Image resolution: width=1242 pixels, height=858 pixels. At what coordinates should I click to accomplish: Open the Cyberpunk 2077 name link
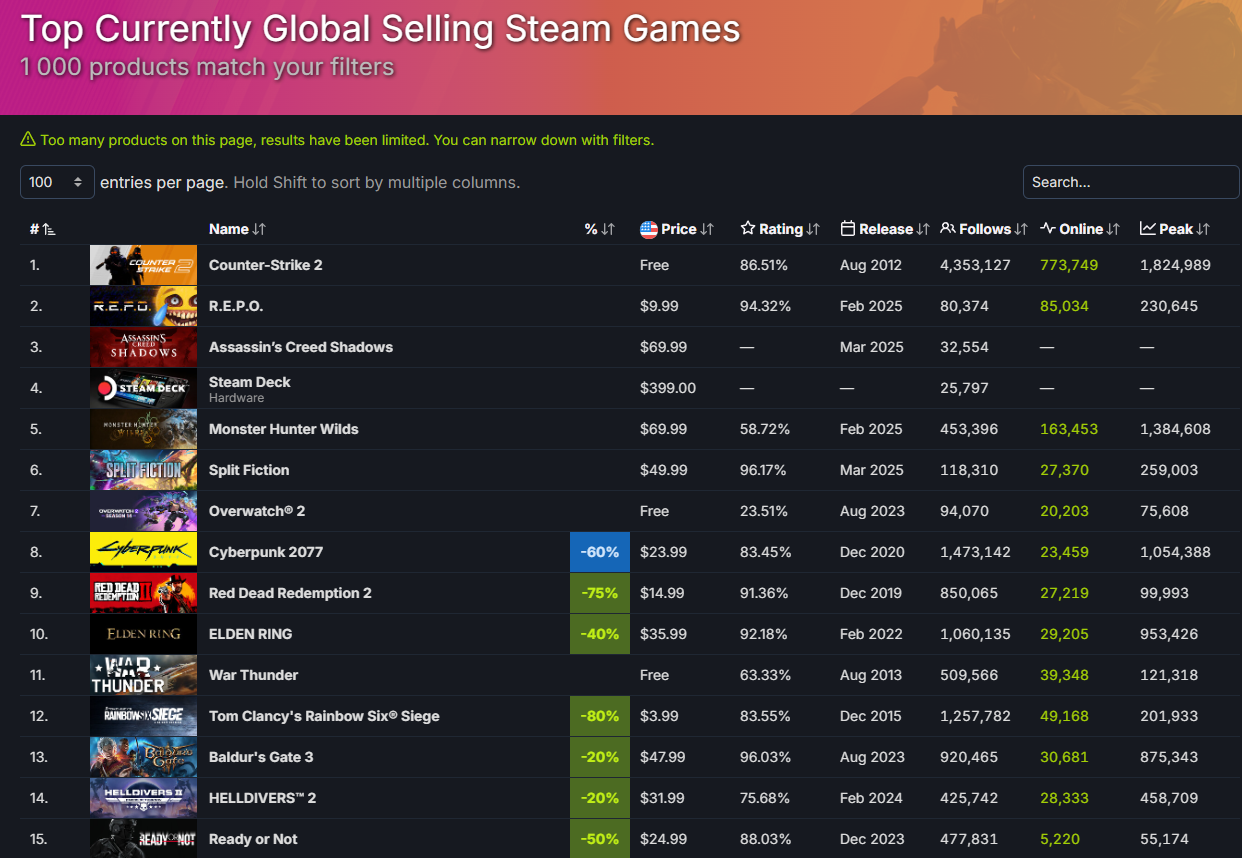point(266,552)
